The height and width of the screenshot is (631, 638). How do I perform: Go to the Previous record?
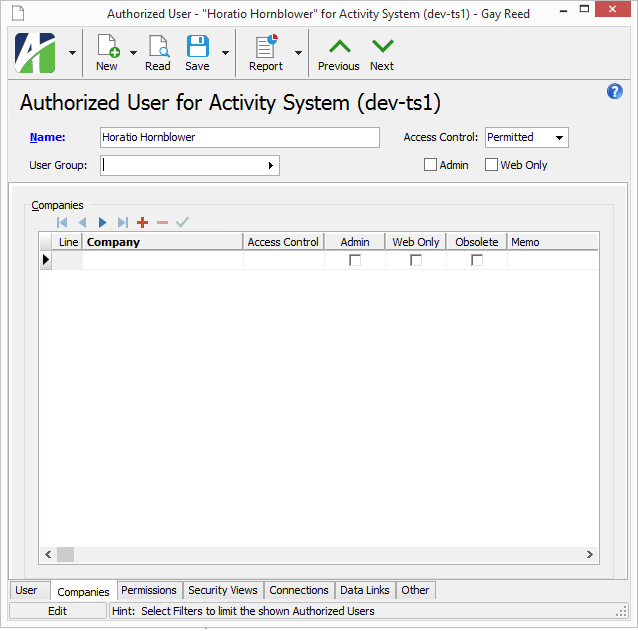(x=339, y=54)
